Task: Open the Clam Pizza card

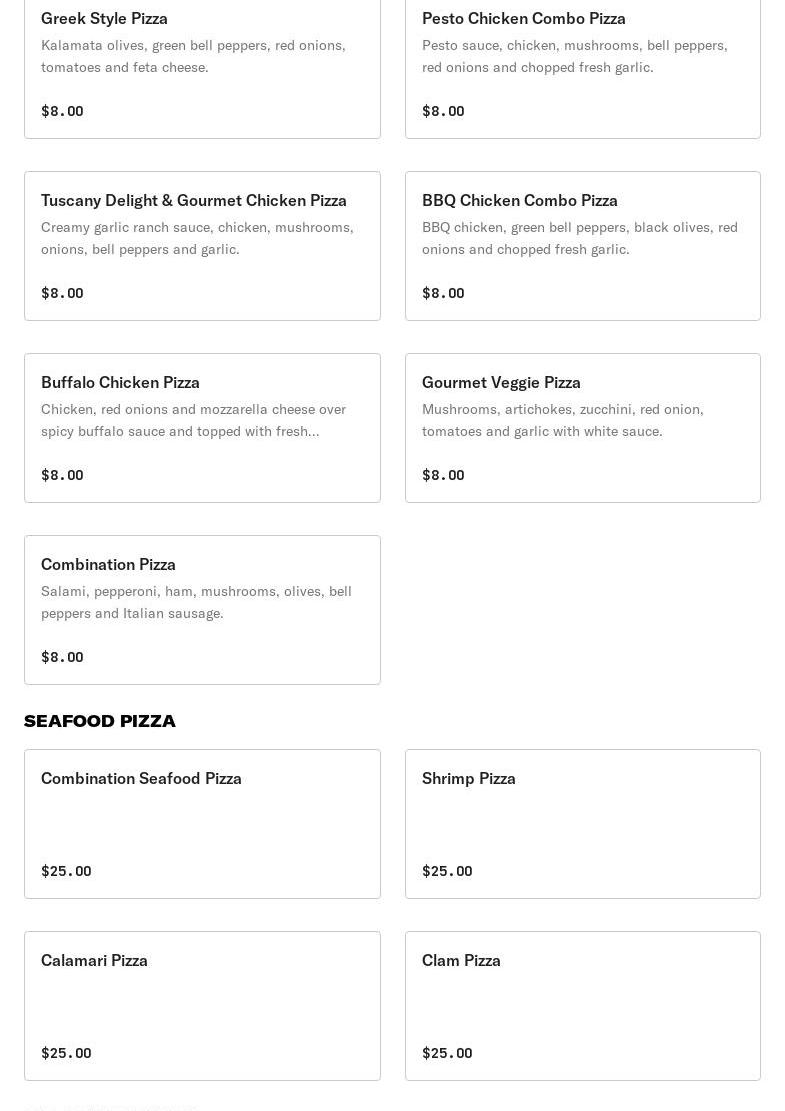Action: pos(582,1006)
